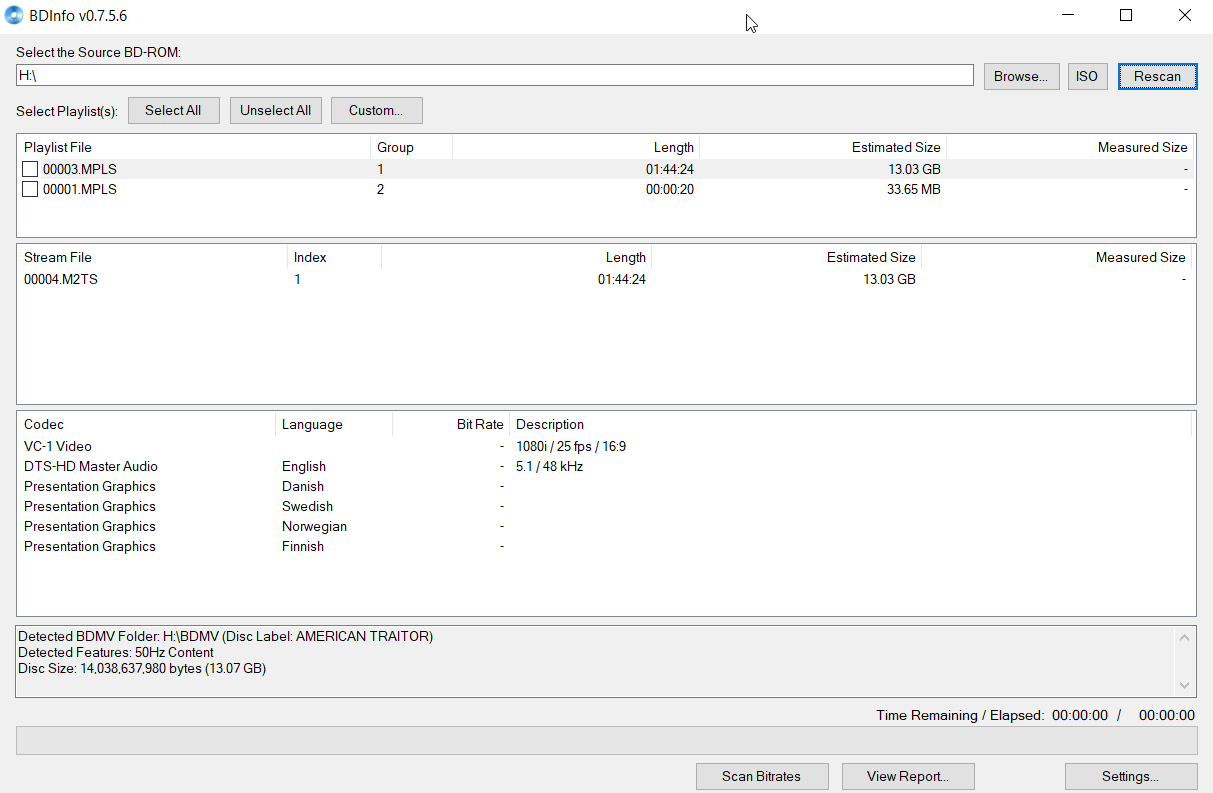This screenshot has height=793, width=1213.
Task: Click the 1080i / 25 fps / 16:9 description
Action: pyautogui.click(x=571, y=446)
